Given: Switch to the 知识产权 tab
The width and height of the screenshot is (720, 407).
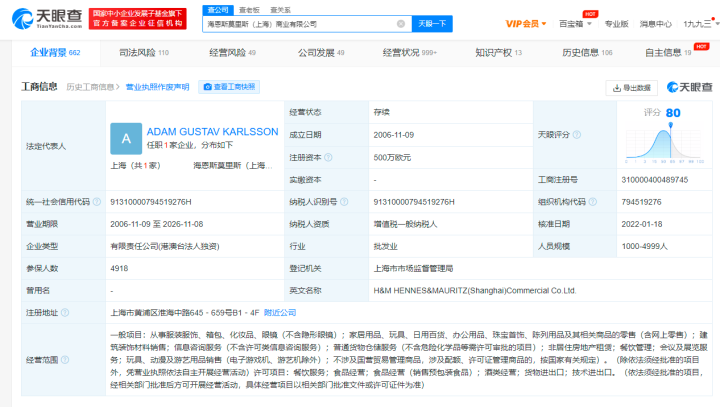Looking at the screenshot, I should click(x=498, y=53).
